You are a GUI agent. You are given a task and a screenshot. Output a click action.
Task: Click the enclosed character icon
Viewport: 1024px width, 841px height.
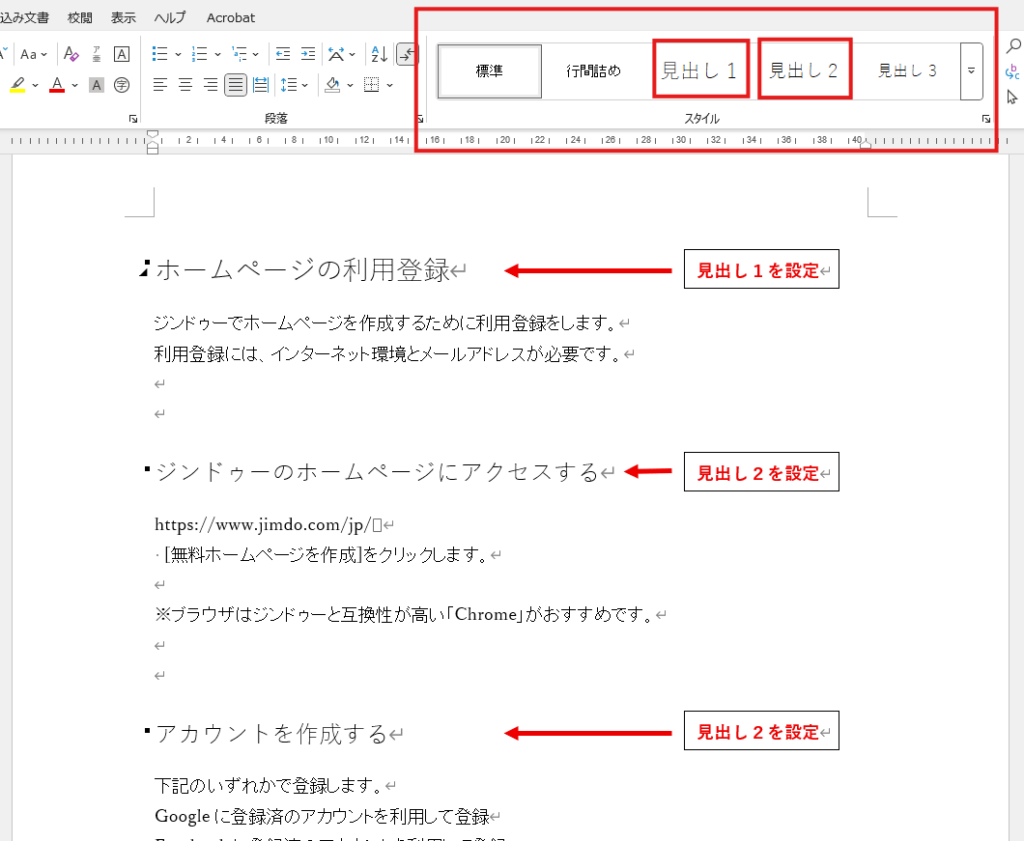coord(122,85)
